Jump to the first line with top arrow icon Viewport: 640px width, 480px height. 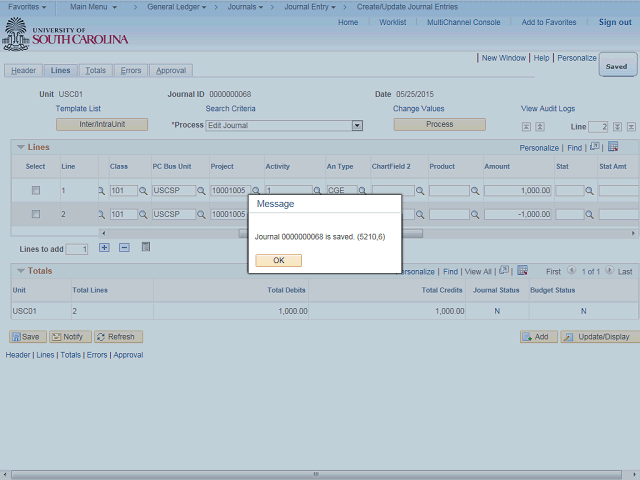click(x=526, y=127)
